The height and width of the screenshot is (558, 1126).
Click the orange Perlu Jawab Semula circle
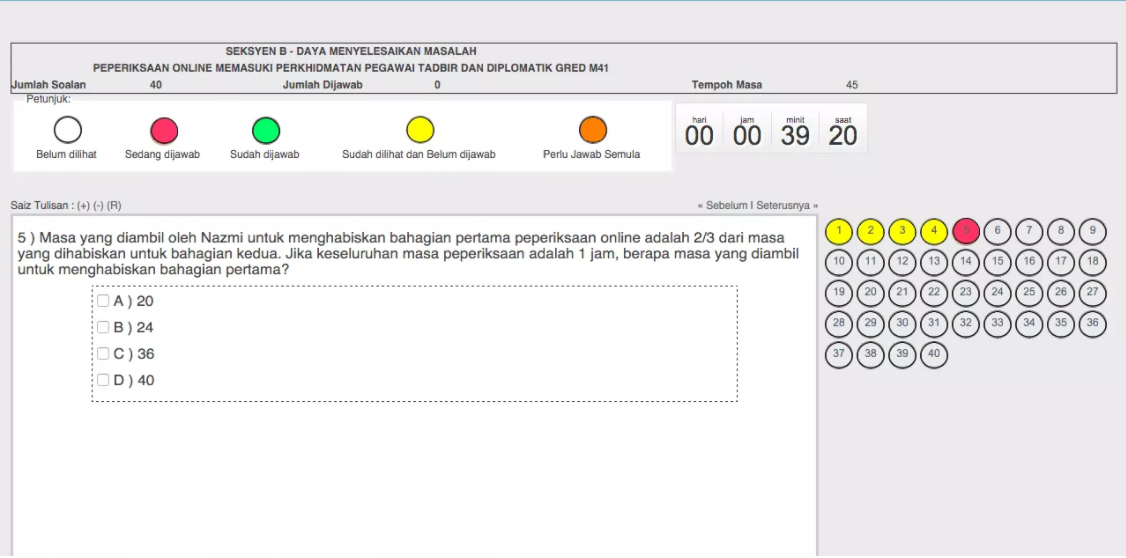point(593,131)
